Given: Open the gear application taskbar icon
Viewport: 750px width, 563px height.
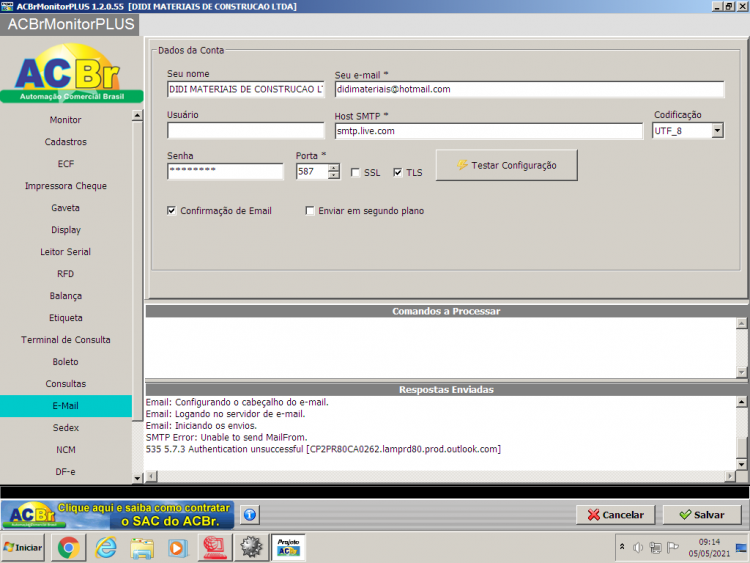Looking at the screenshot, I should (251, 547).
